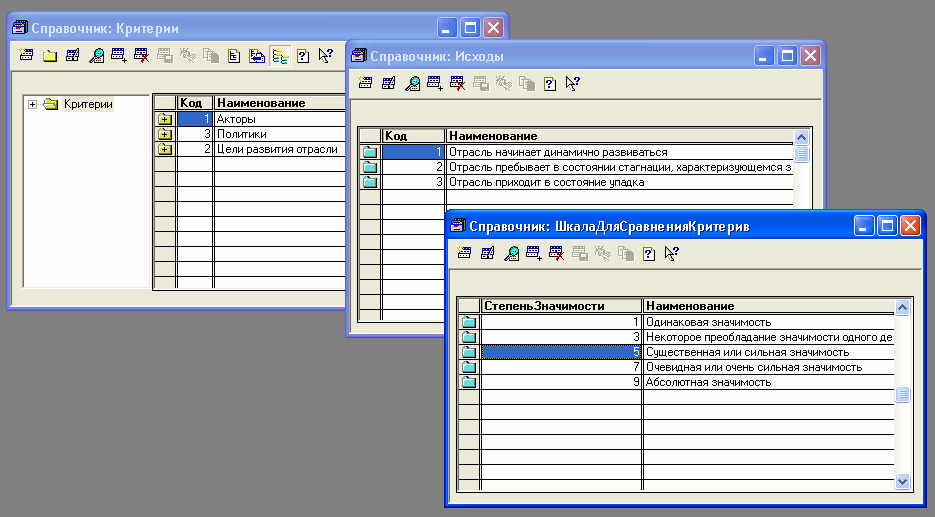Copy row icon in Критерии toolbar
This screenshot has height=517, width=935.
(x=119, y=55)
